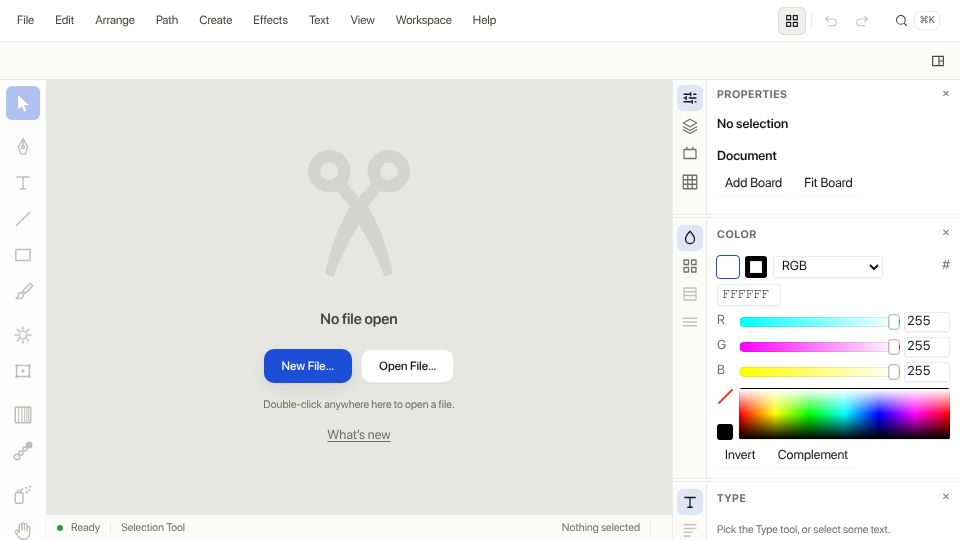The width and height of the screenshot is (960, 540).
Task: Toggle hex input with # button
Action: pyautogui.click(x=946, y=264)
